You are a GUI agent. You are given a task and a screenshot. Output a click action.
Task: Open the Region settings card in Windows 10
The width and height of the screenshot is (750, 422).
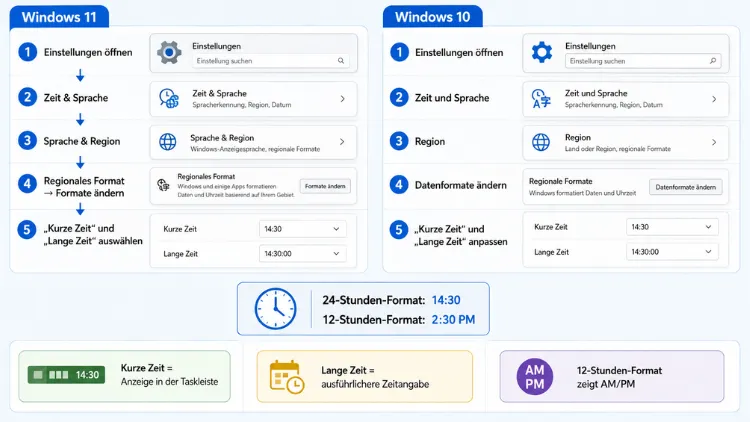coord(626,143)
